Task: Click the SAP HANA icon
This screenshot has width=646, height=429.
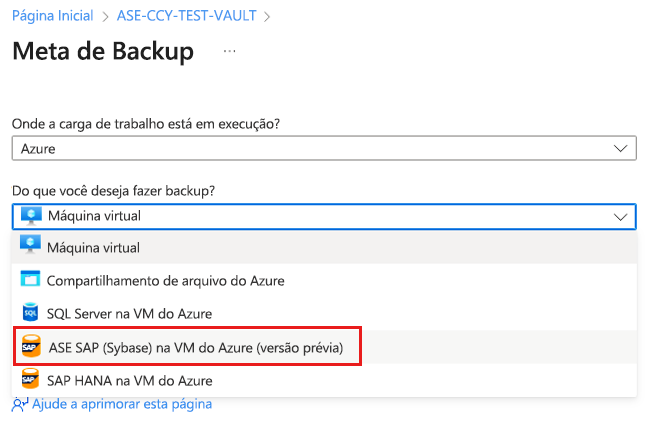Action: 30,380
